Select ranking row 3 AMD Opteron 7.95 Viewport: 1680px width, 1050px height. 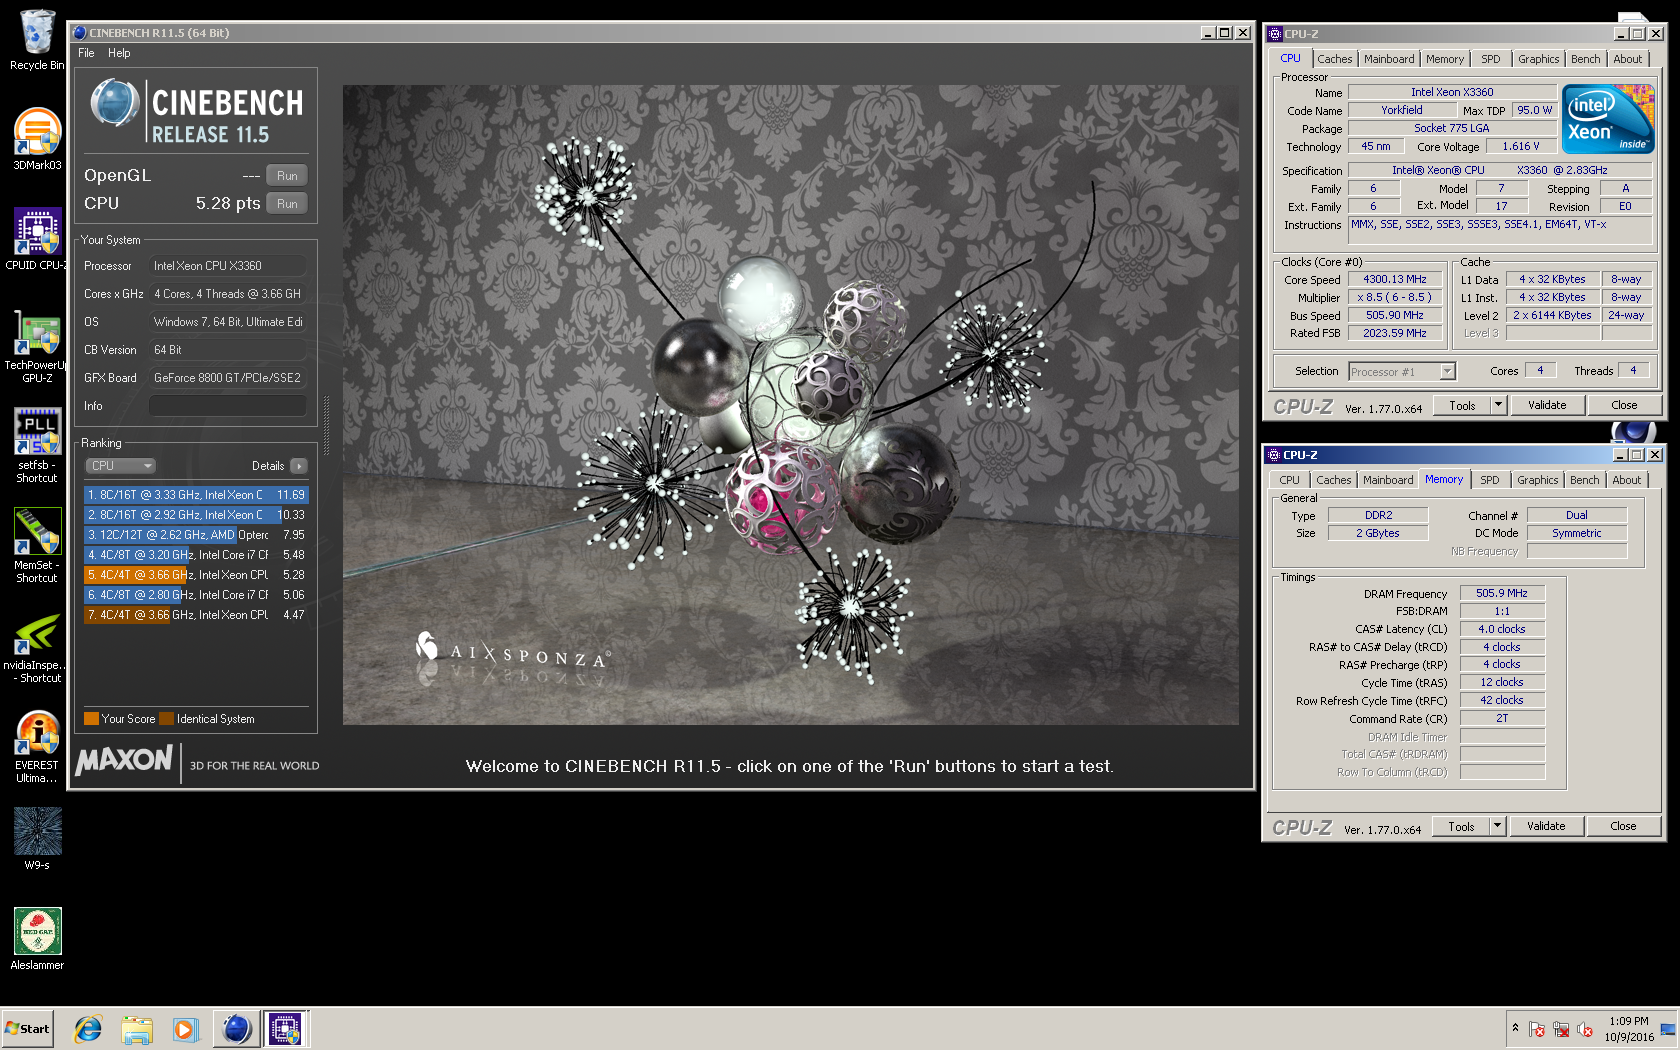coord(196,535)
